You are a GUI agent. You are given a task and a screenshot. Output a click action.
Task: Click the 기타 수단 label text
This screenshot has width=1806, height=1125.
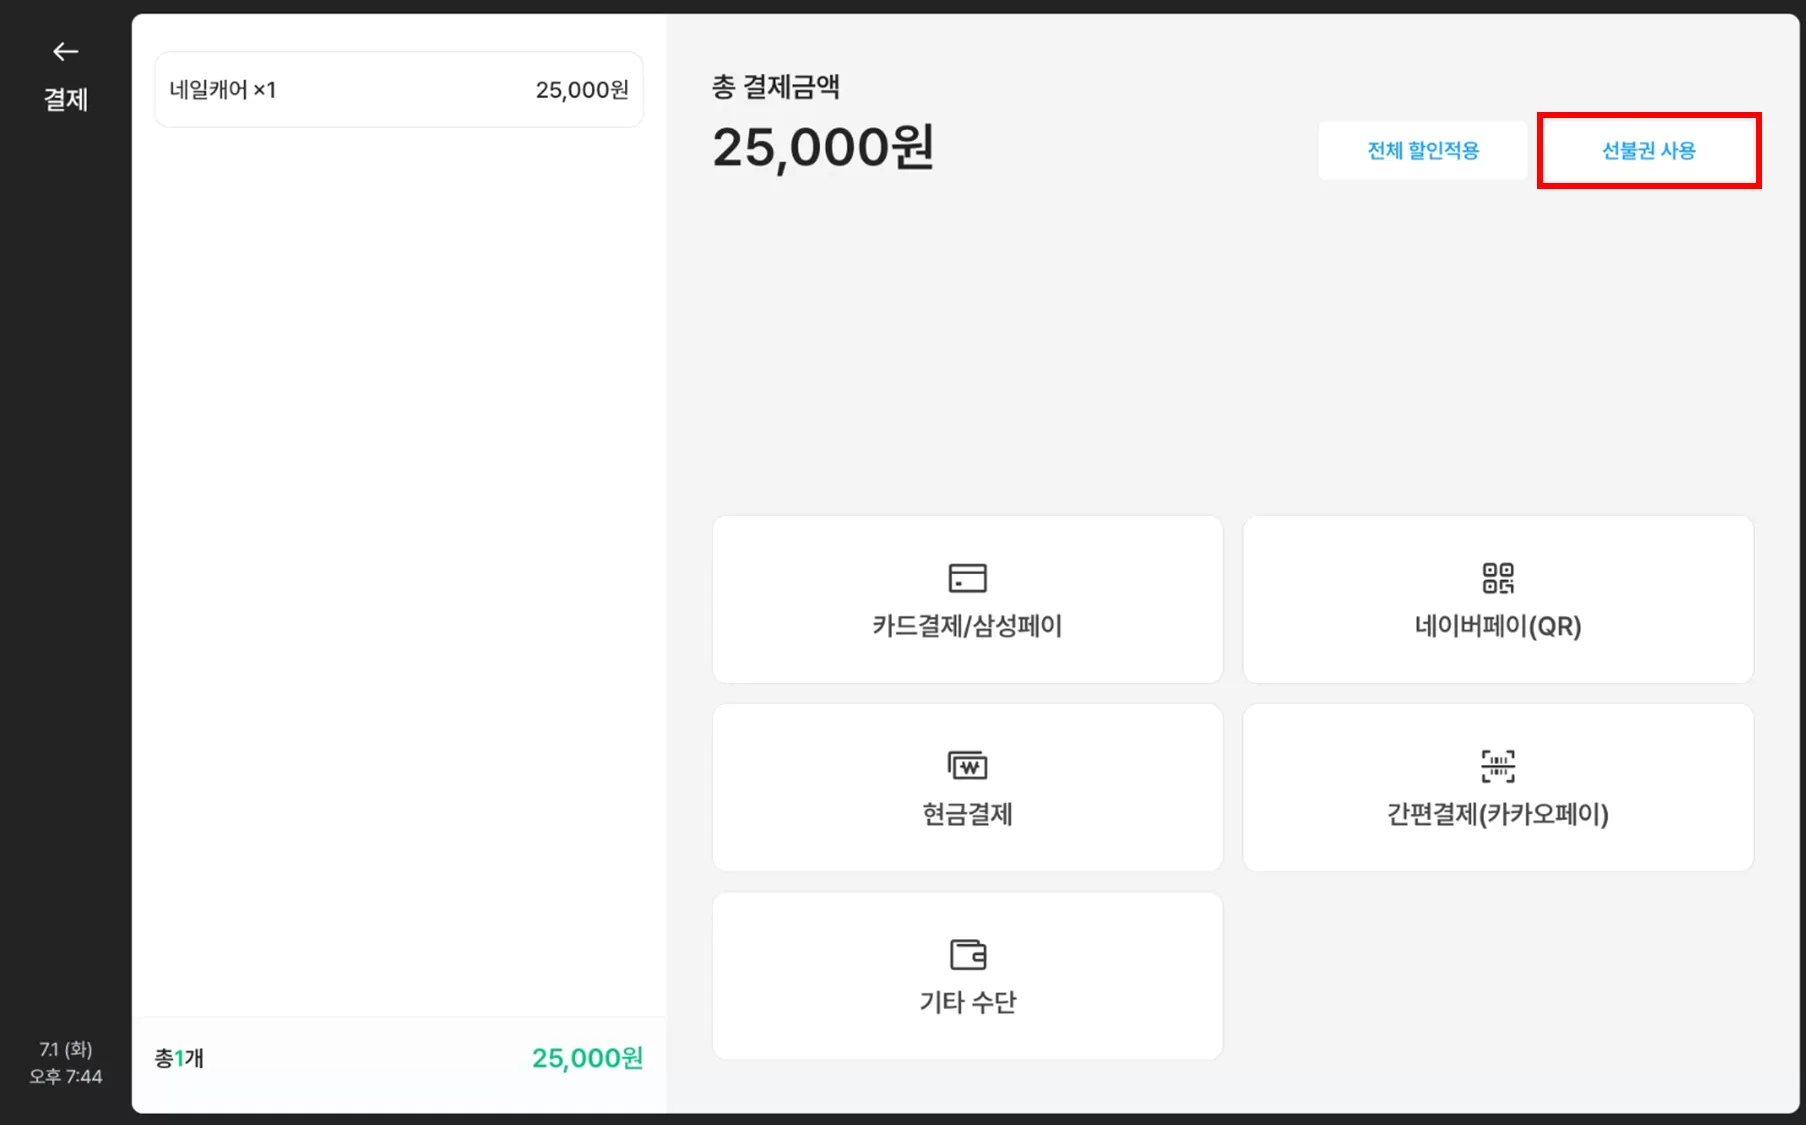(x=967, y=1002)
